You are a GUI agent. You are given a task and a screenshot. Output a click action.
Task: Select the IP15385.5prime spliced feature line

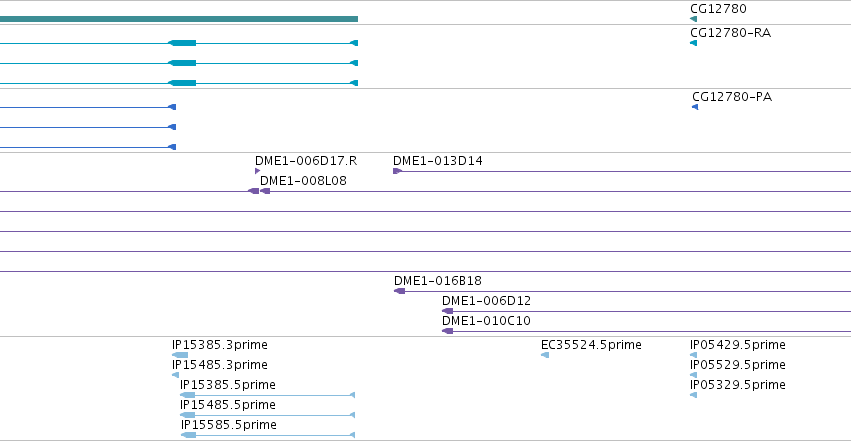tap(268, 395)
